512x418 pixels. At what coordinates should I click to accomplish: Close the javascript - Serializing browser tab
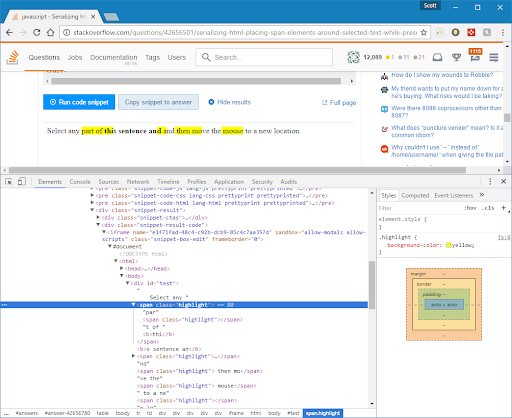[x=93, y=17]
